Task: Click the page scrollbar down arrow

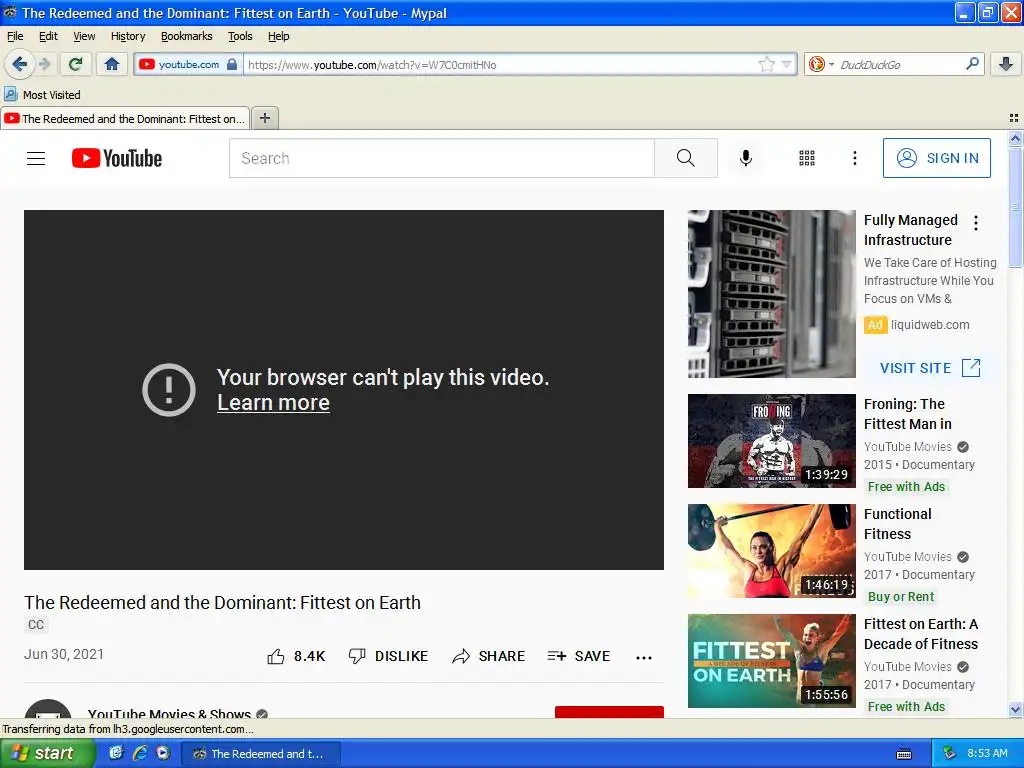Action: tap(1015, 709)
